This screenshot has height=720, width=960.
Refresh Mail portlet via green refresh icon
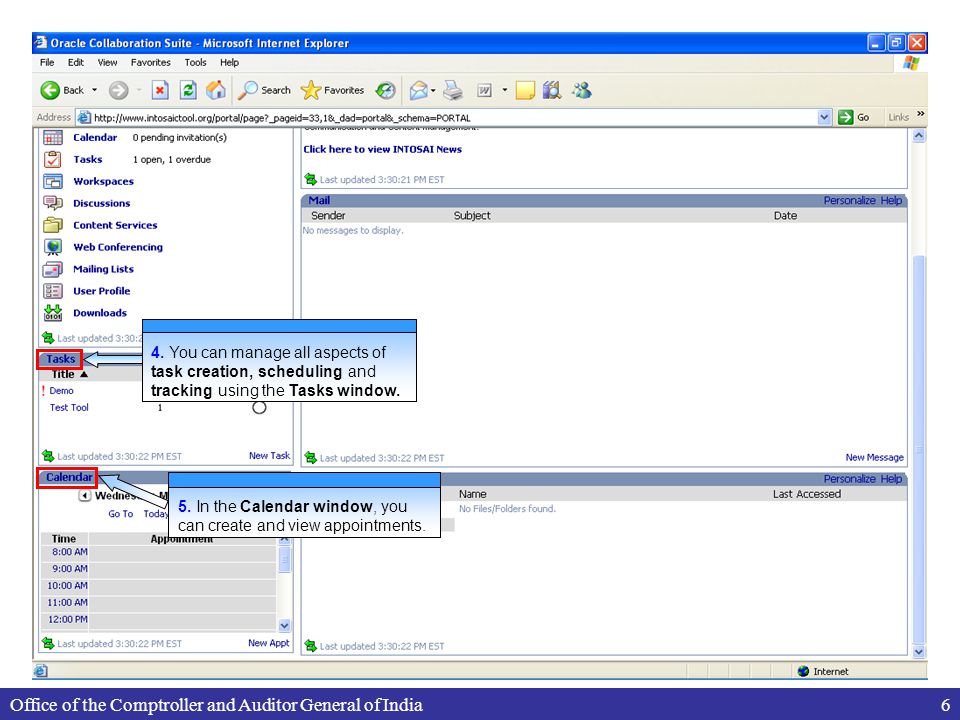tap(310, 457)
